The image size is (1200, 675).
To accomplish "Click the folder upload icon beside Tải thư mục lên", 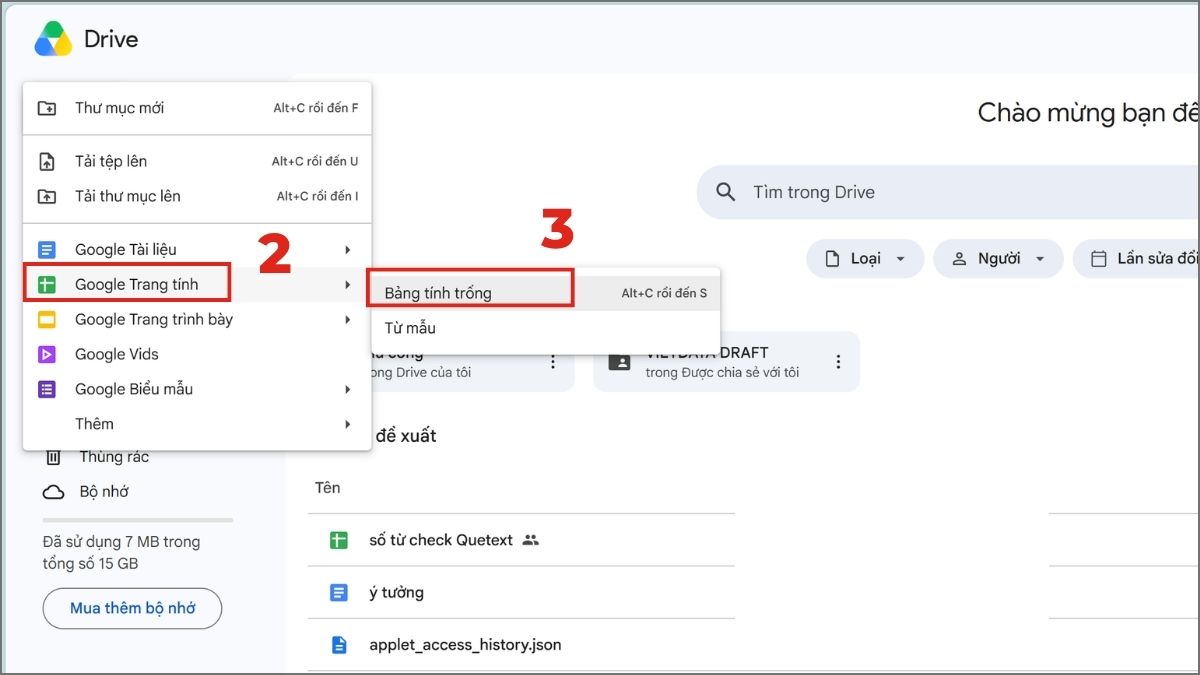I will click(46, 196).
